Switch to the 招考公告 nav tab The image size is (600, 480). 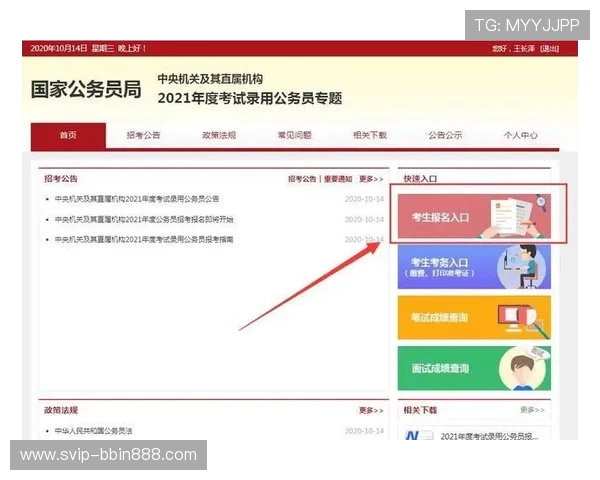click(x=143, y=135)
